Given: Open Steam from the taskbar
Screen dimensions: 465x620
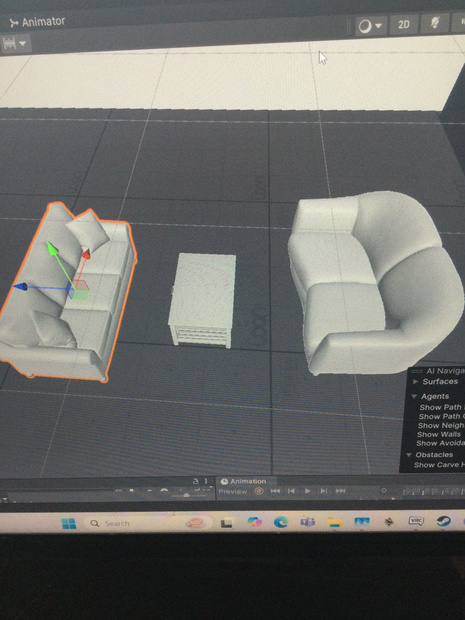Looking at the screenshot, I should pyautogui.click(x=444, y=521).
